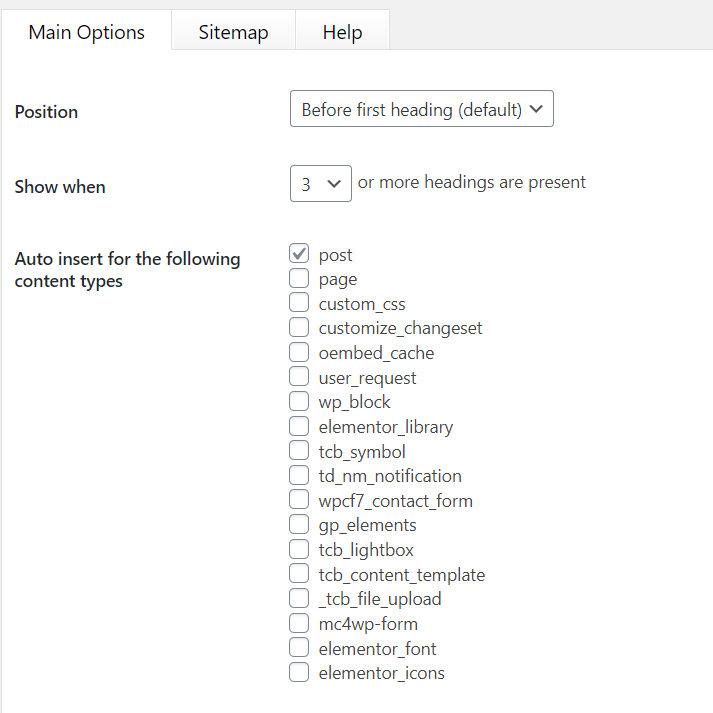Enable the wpcf7_contact_form checkbox
713x713 pixels.
point(299,500)
